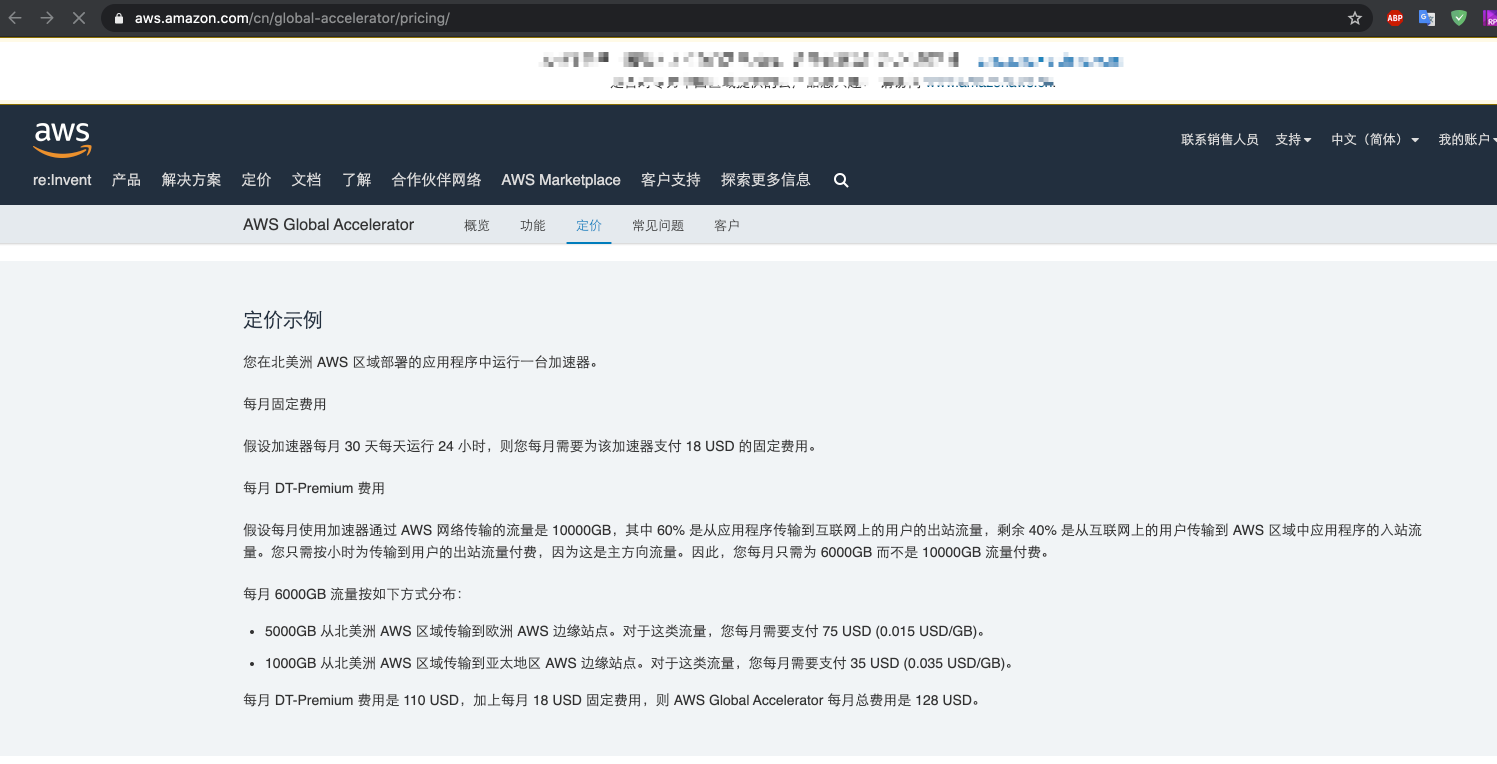Bookmark this page with the star
Image resolution: width=1497 pixels, height=764 pixels.
click(x=1355, y=18)
